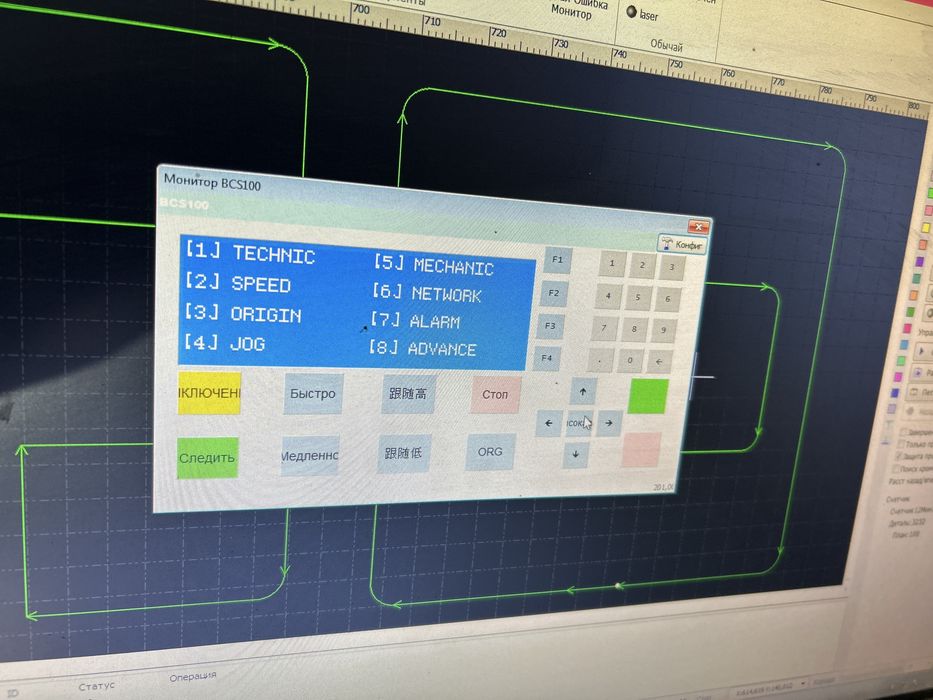Click keypad digit 9

point(663,330)
